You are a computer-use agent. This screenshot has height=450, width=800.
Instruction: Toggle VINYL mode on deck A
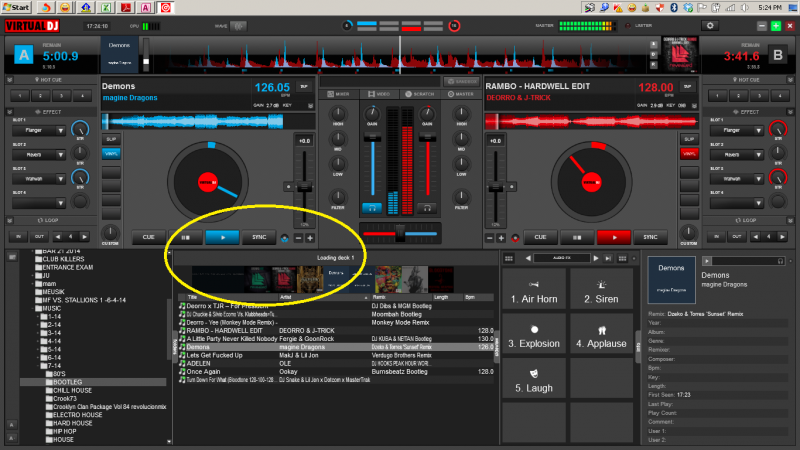111,154
